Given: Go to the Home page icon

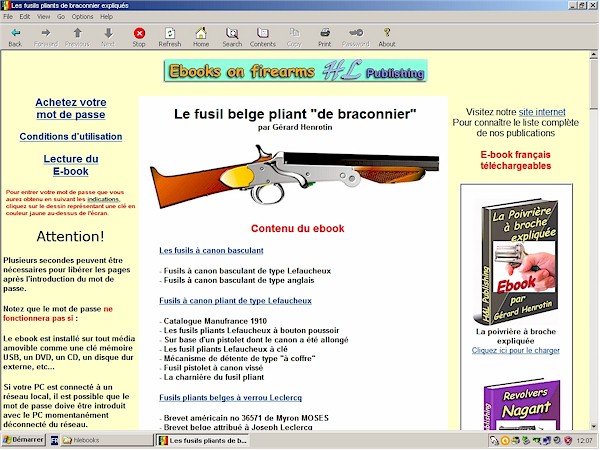Looking at the screenshot, I should point(201,33).
